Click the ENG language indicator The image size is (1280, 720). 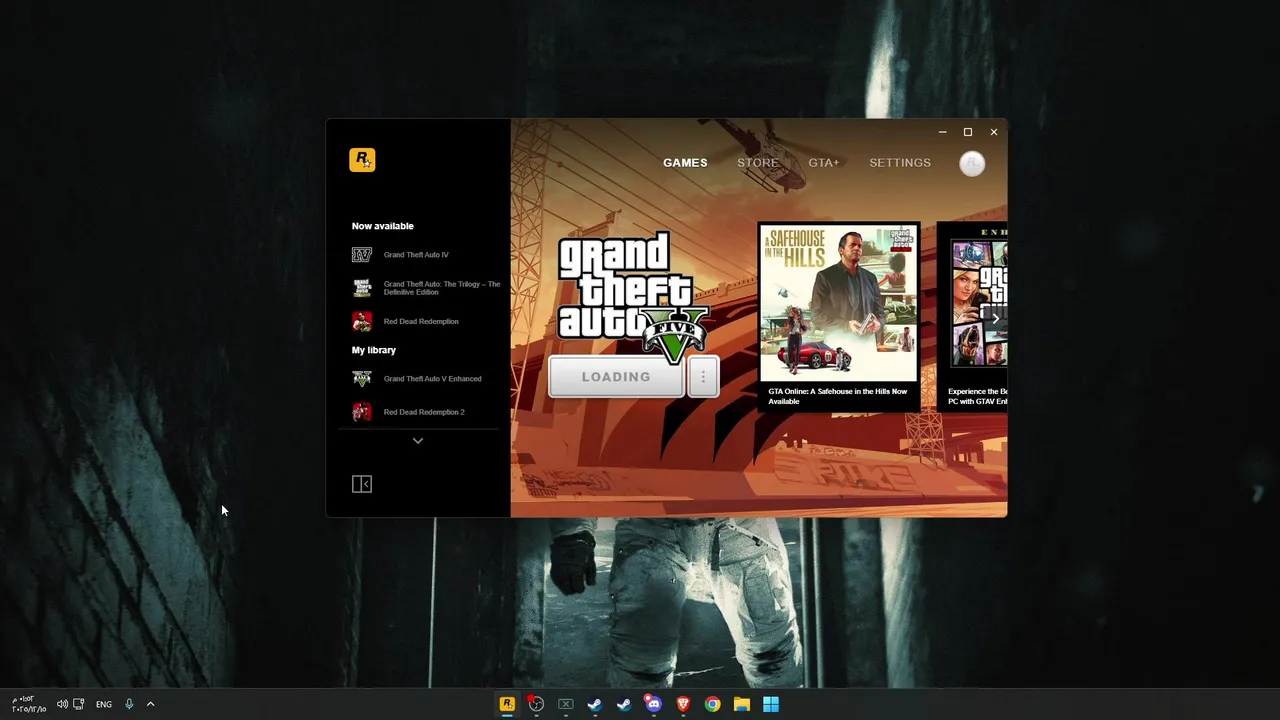point(104,704)
